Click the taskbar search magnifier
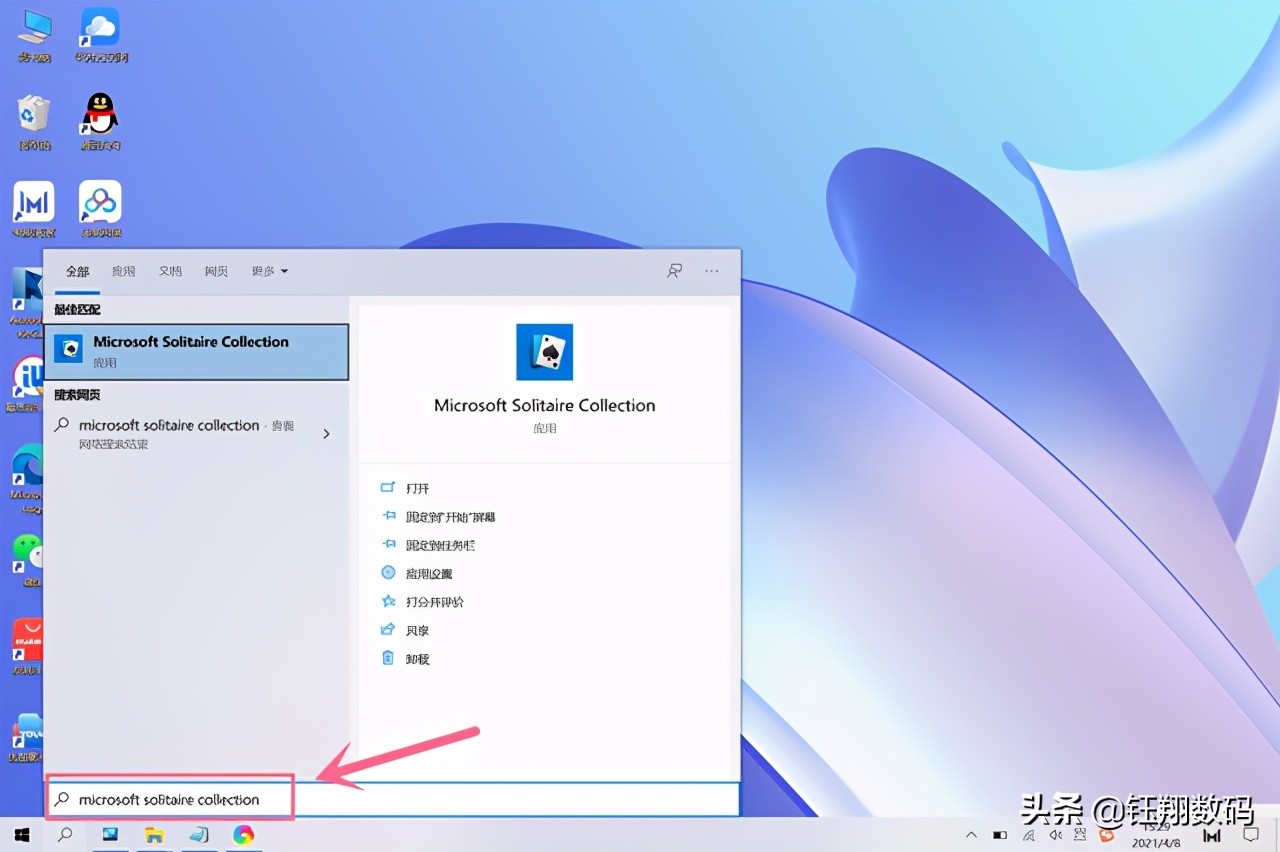 click(65, 834)
